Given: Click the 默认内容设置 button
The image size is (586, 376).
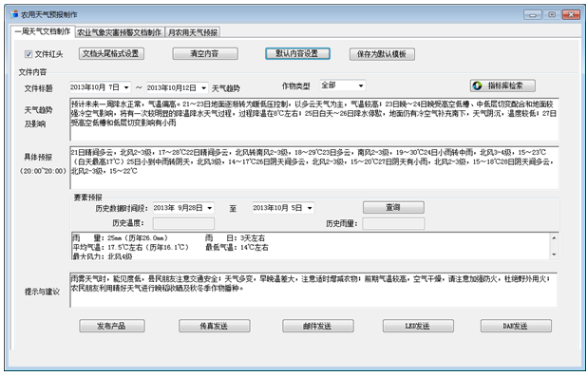Looking at the screenshot, I should click(297, 53).
